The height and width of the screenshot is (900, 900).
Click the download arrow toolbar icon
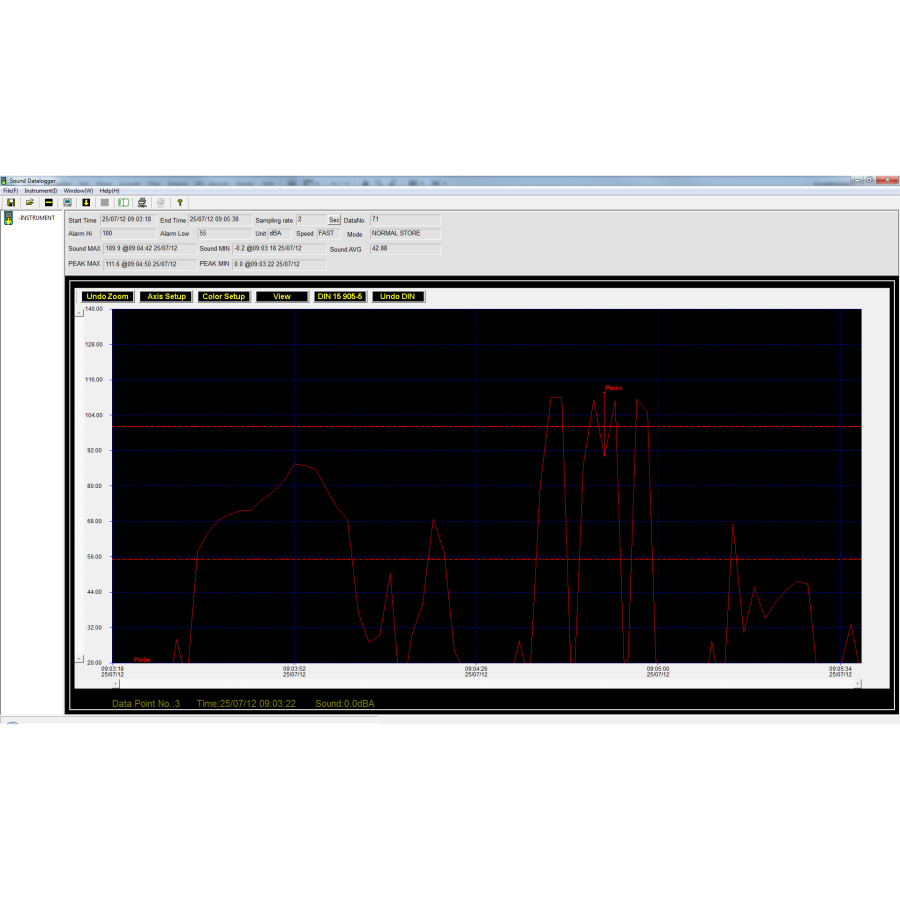(86, 202)
